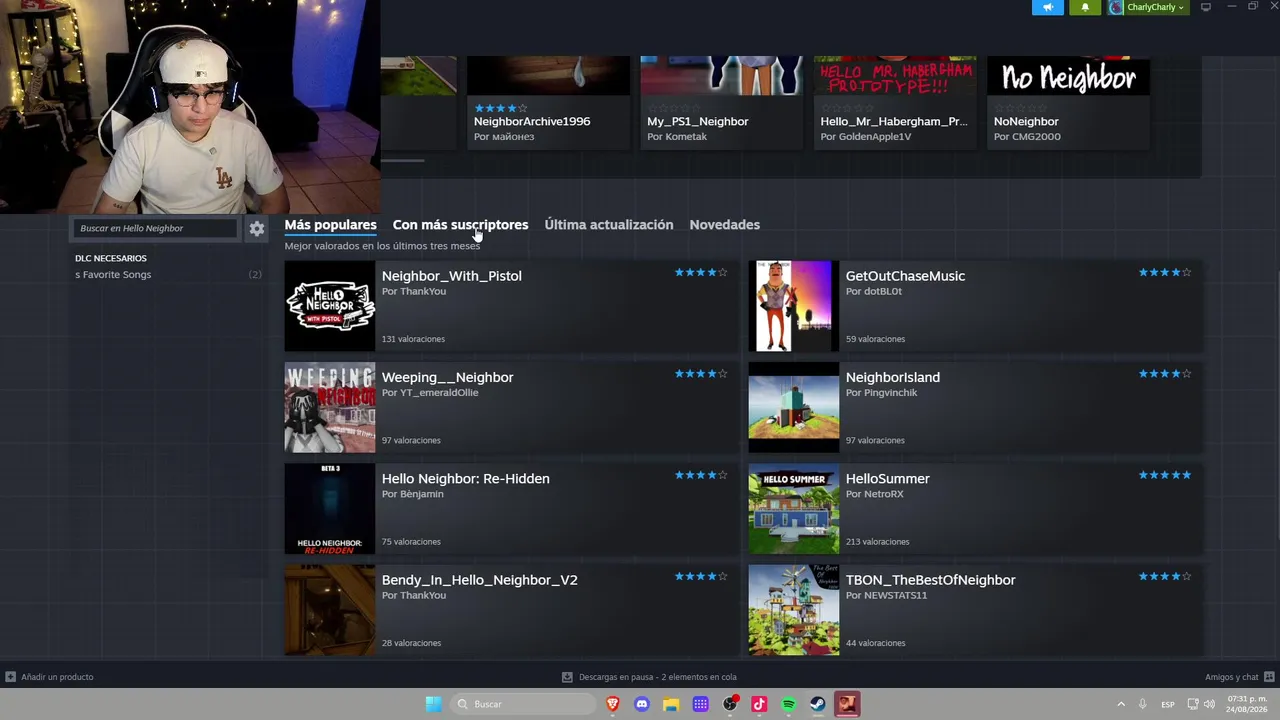Open the taskbar clock and calendar
Viewport: 1280px width, 720px height.
(x=1246, y=704)
